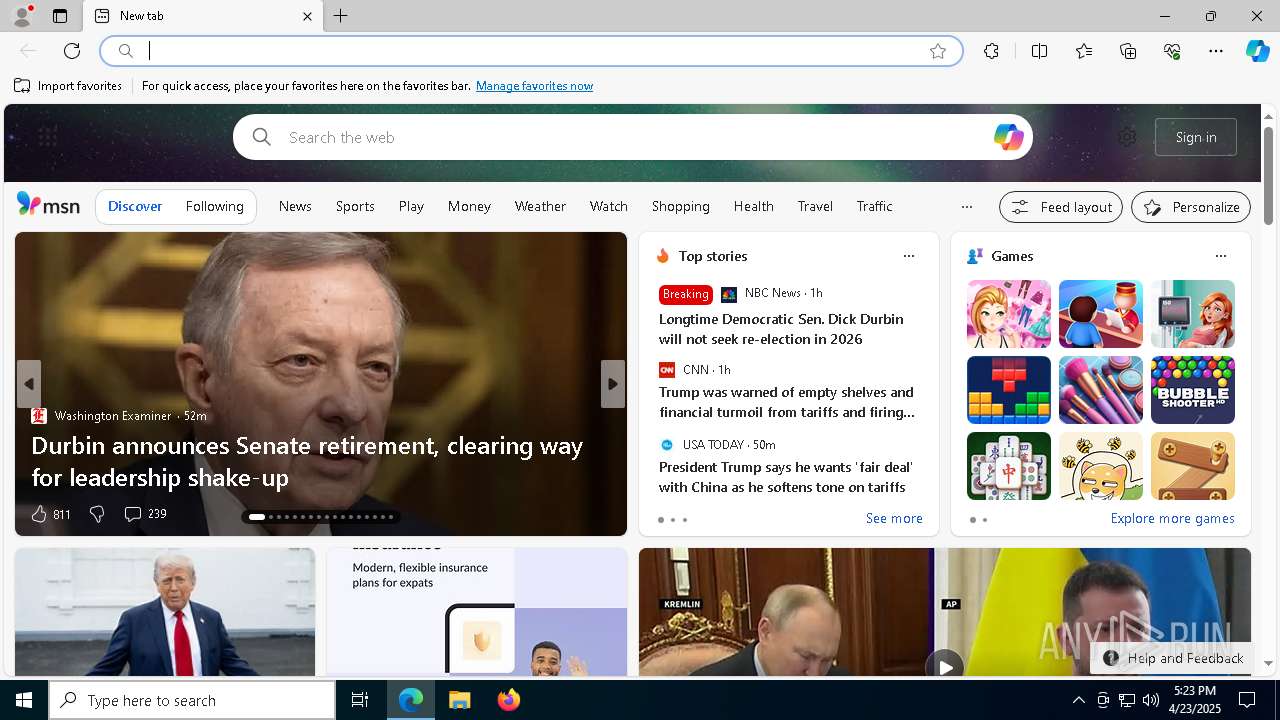Open the page settings gear icon
Screen dimensions: 1280x720
(x=1127, y=137)
